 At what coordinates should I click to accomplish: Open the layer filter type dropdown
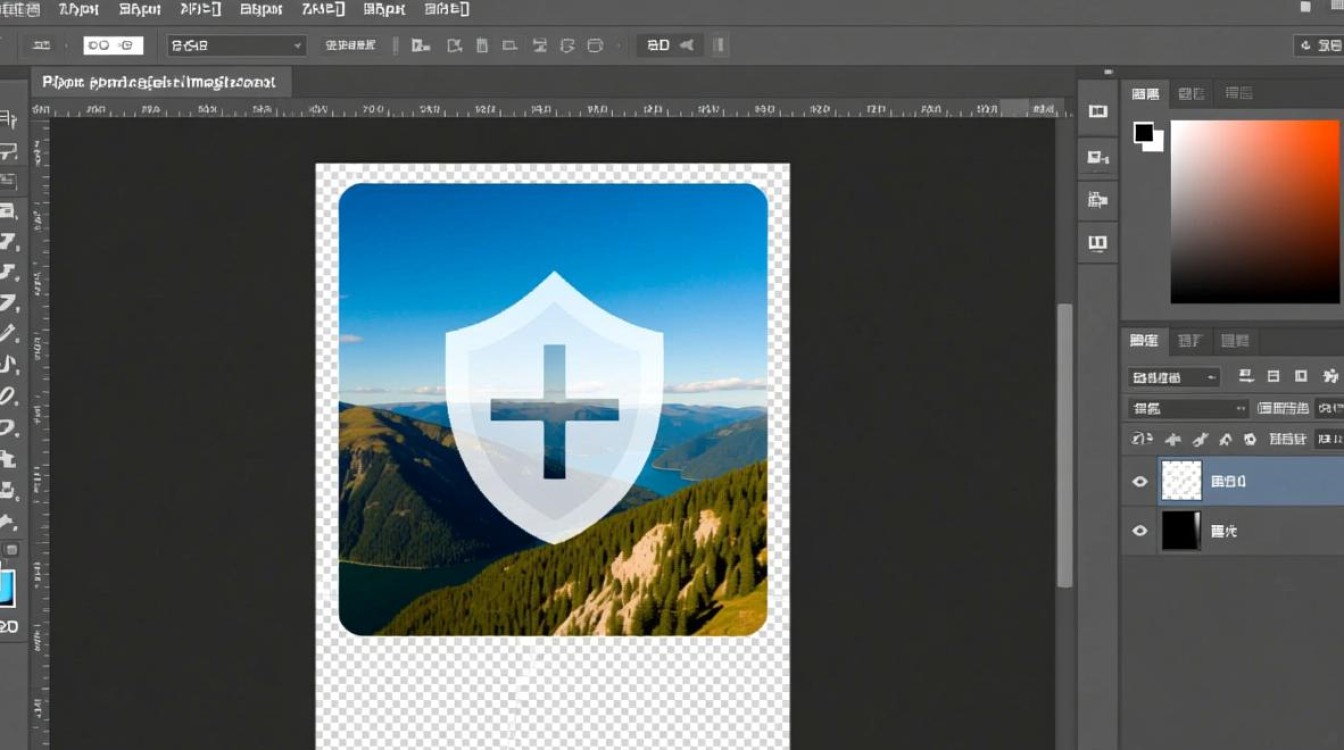pos(1173,377)
